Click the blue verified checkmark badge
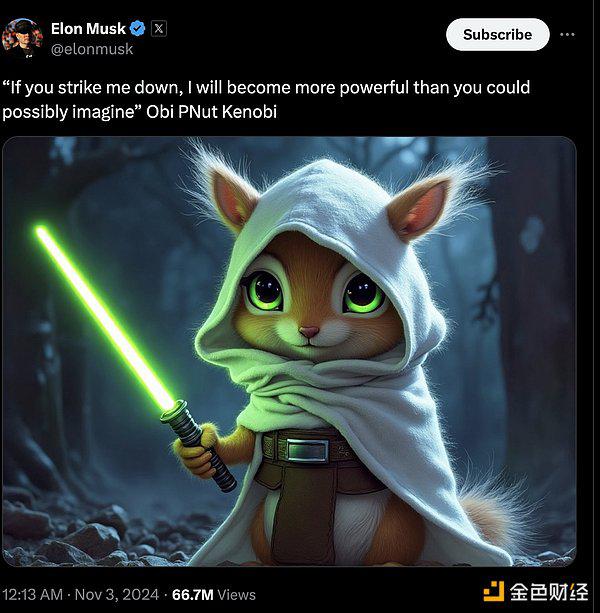This screenshot has width=600, height=613. 137,29
